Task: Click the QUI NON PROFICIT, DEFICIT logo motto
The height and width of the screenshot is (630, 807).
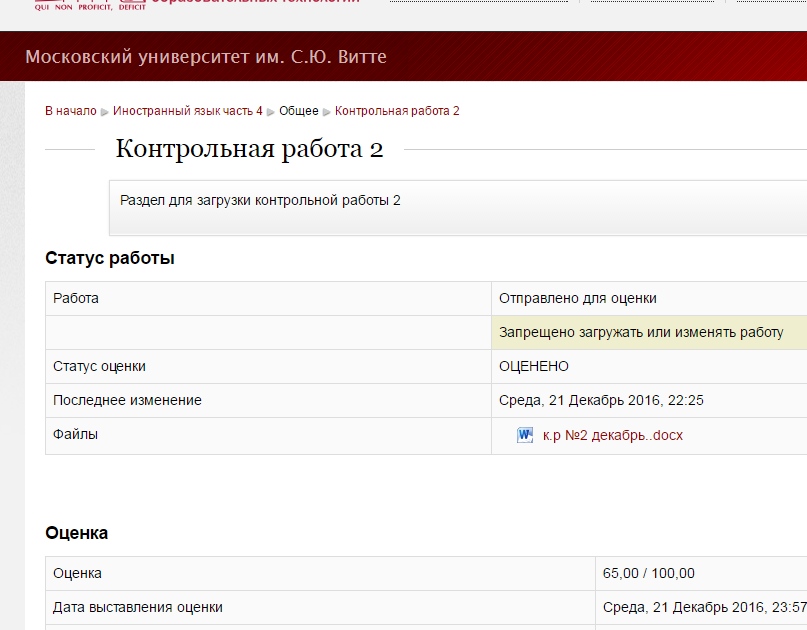Action: pos(84,5)
